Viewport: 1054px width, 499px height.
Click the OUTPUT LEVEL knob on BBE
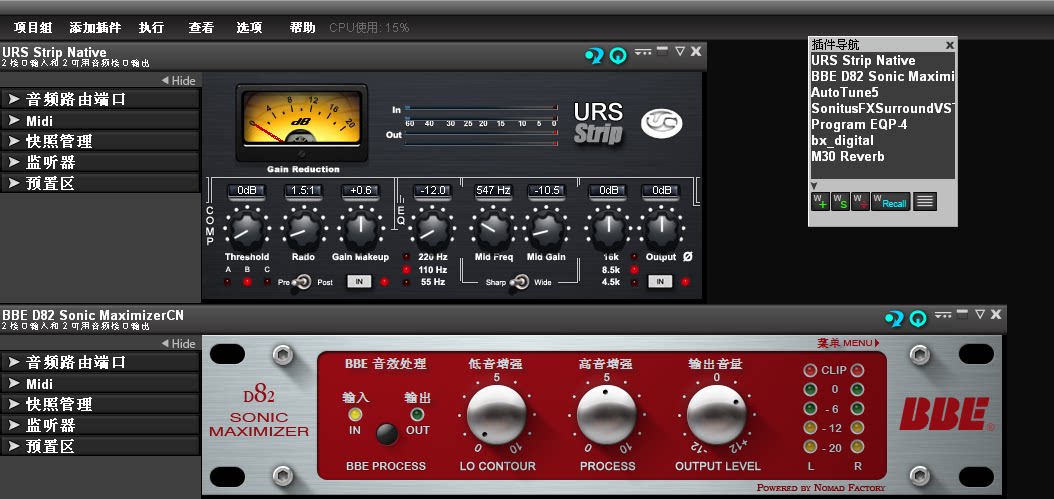pos(717,414)
